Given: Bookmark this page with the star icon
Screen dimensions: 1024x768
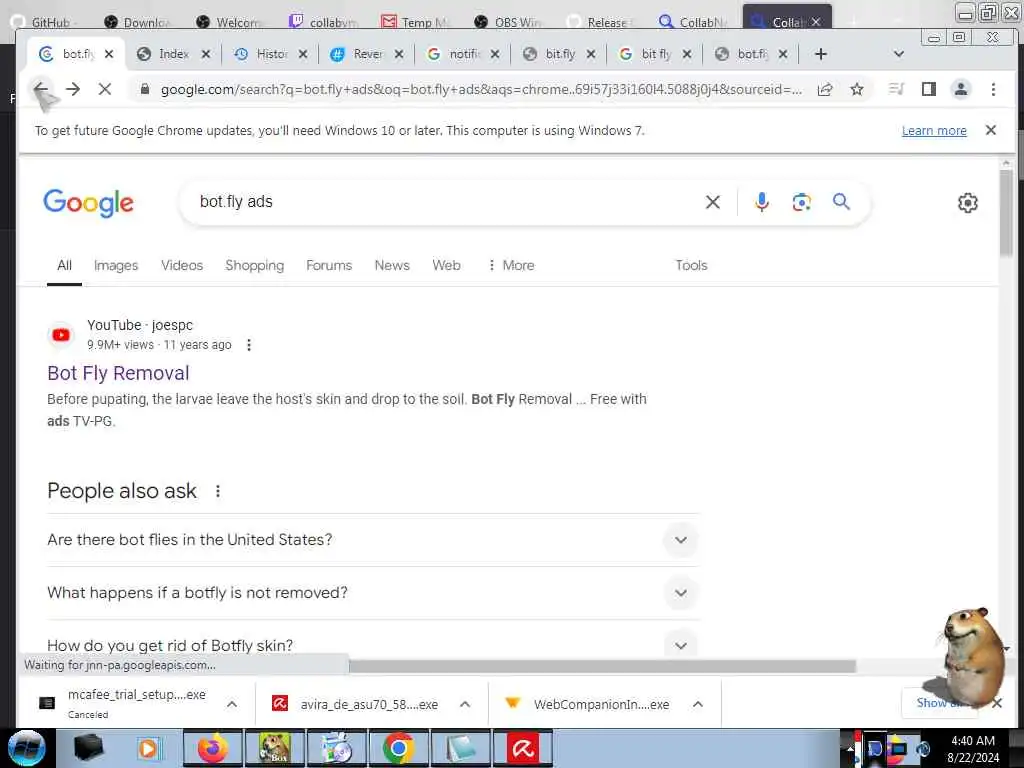Looking at the screenshot, I should [x=857, y=89].
